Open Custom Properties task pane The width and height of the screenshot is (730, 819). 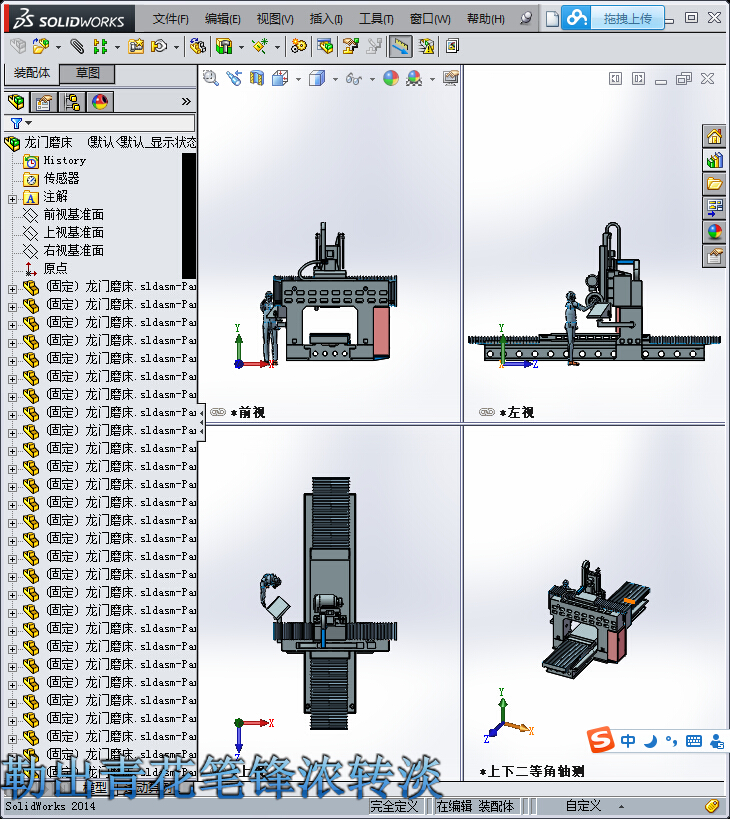point(714,256)
